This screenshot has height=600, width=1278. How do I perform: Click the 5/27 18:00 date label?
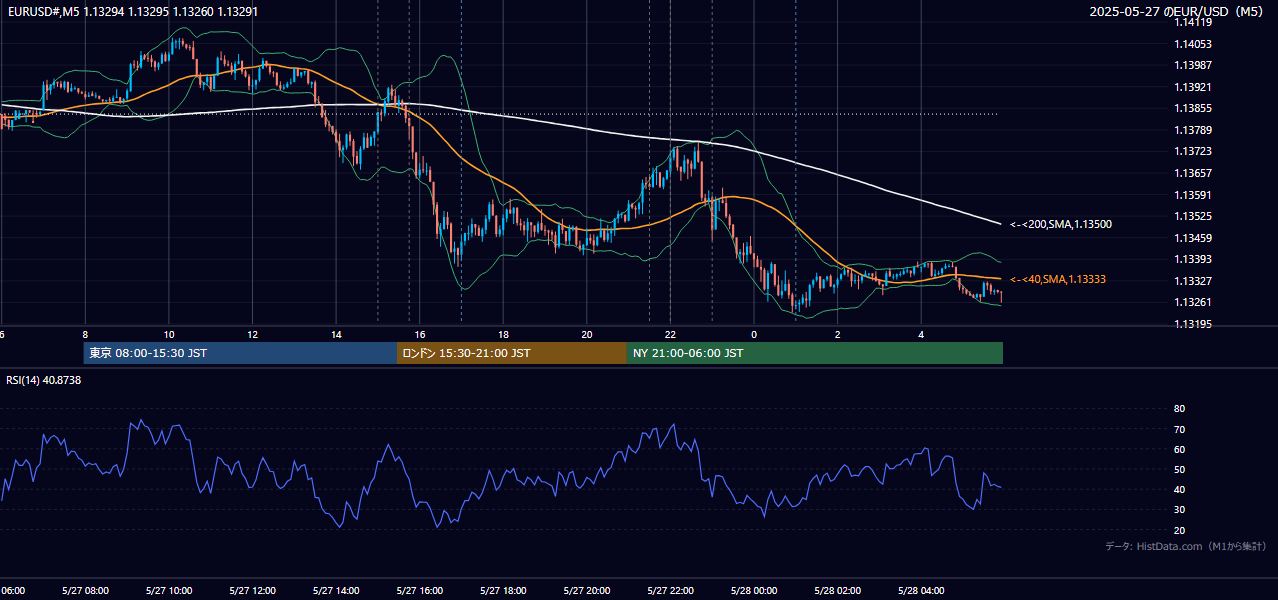pos(503,590)
